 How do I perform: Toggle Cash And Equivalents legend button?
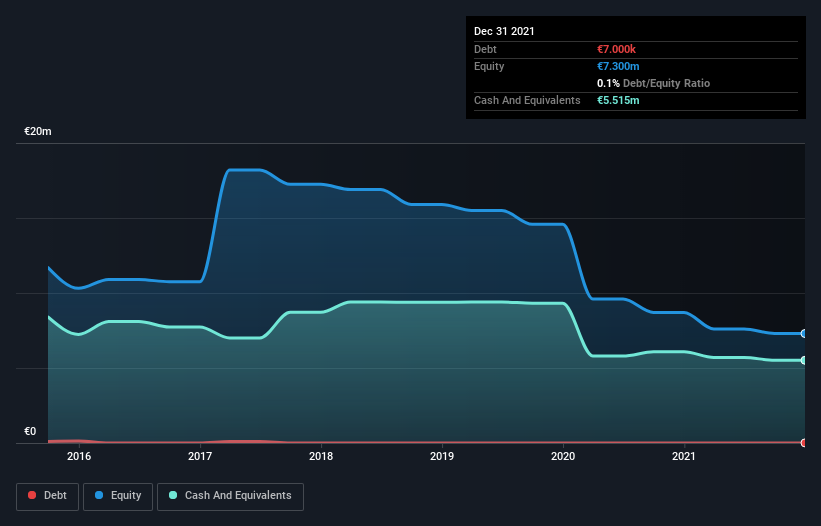click(x=230, y=496)
